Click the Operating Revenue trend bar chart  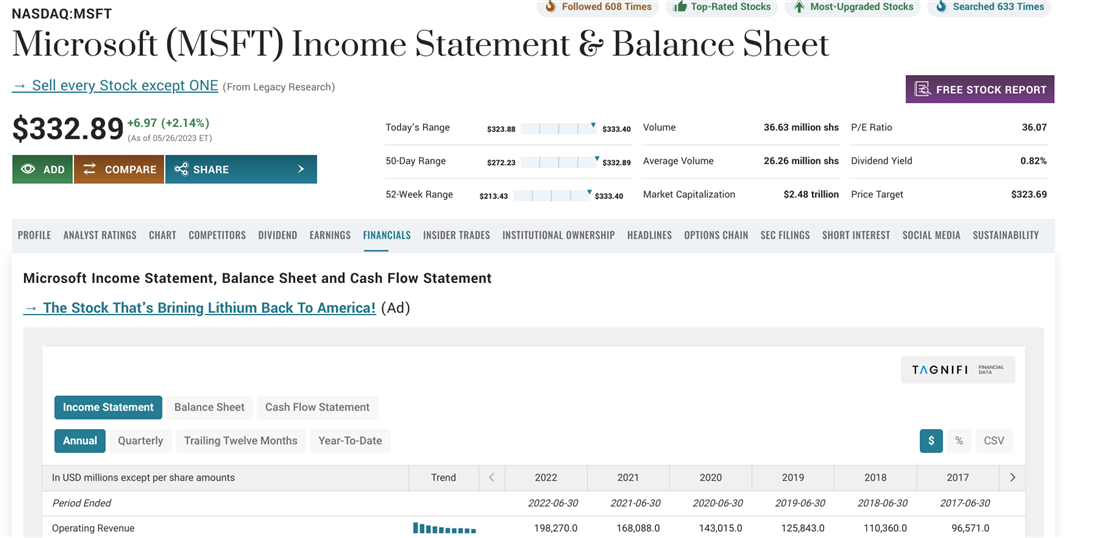[444, 528]
